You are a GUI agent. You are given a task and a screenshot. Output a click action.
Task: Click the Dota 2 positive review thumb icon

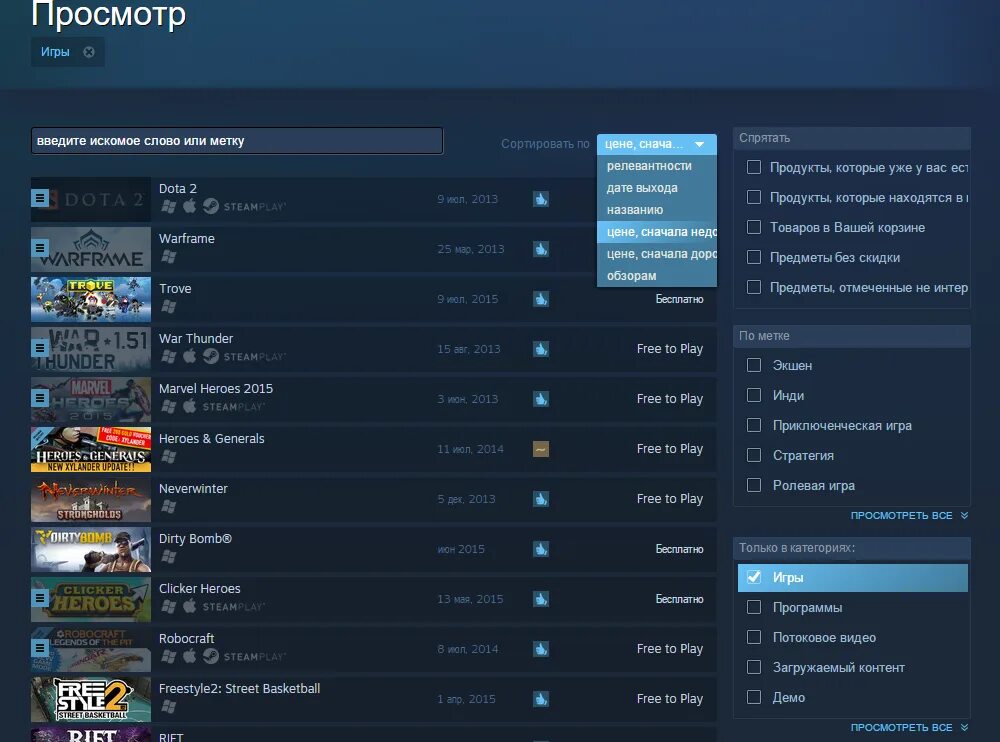(541, 199)
